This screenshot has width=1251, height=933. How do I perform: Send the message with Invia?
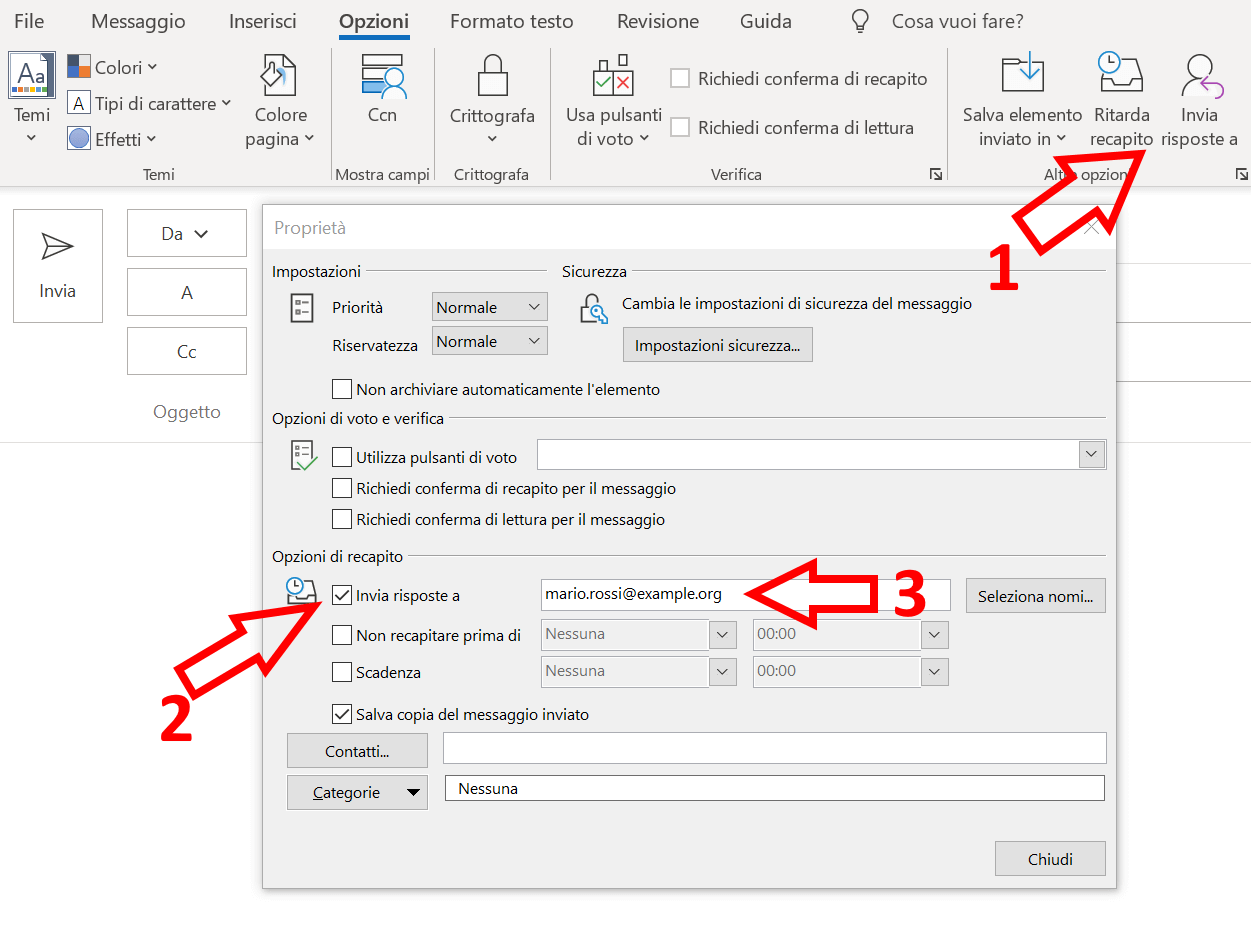click(58, 266)
